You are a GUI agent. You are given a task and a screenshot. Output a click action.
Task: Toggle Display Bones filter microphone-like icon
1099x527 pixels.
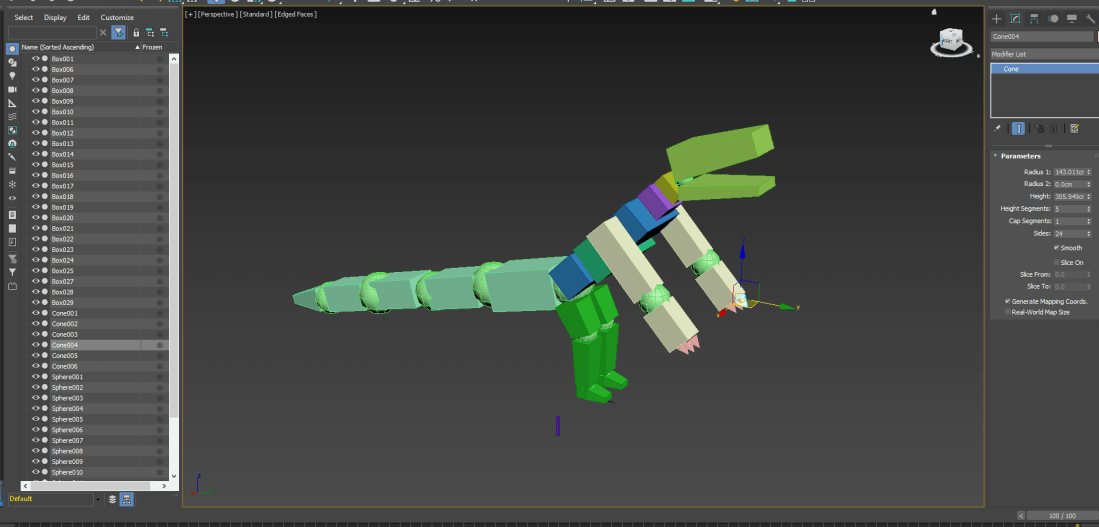coord(12,157)
